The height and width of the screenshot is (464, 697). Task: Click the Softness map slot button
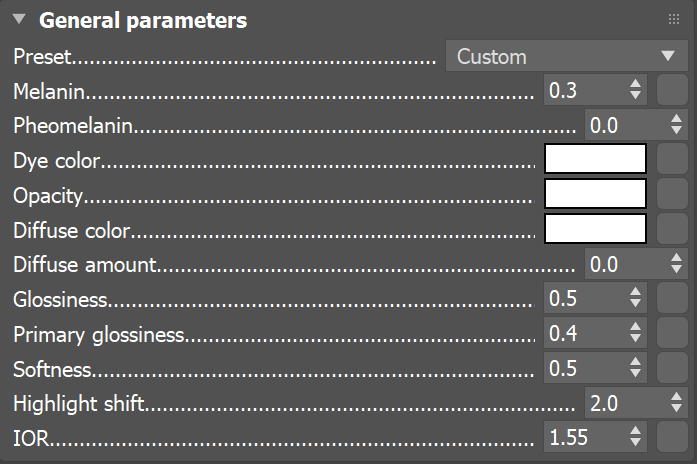(x=673, y=368)
